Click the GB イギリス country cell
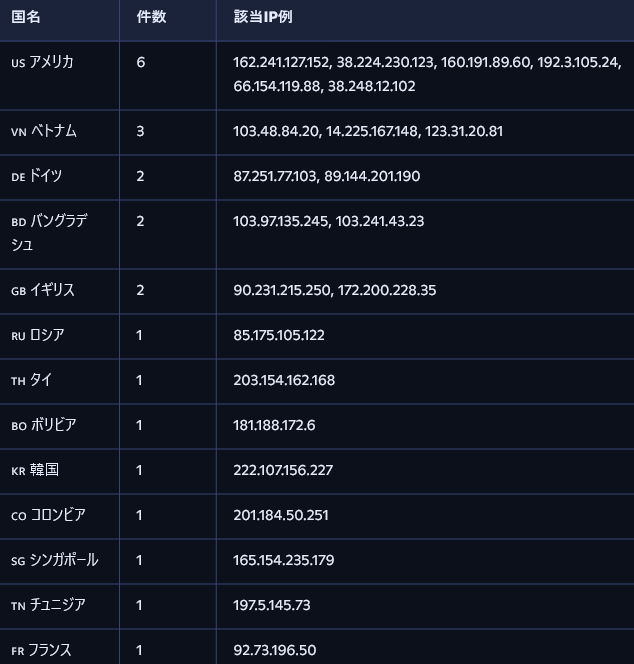 43,290
